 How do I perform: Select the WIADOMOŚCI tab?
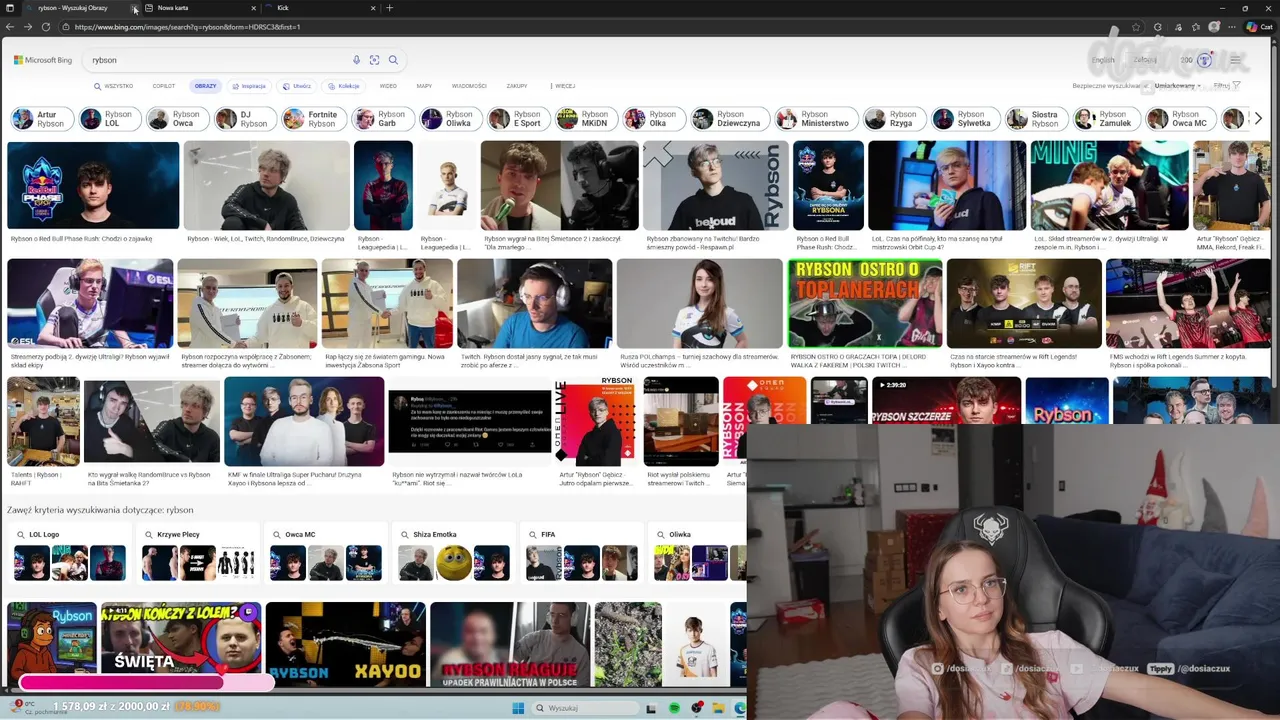tap(469, 86)
